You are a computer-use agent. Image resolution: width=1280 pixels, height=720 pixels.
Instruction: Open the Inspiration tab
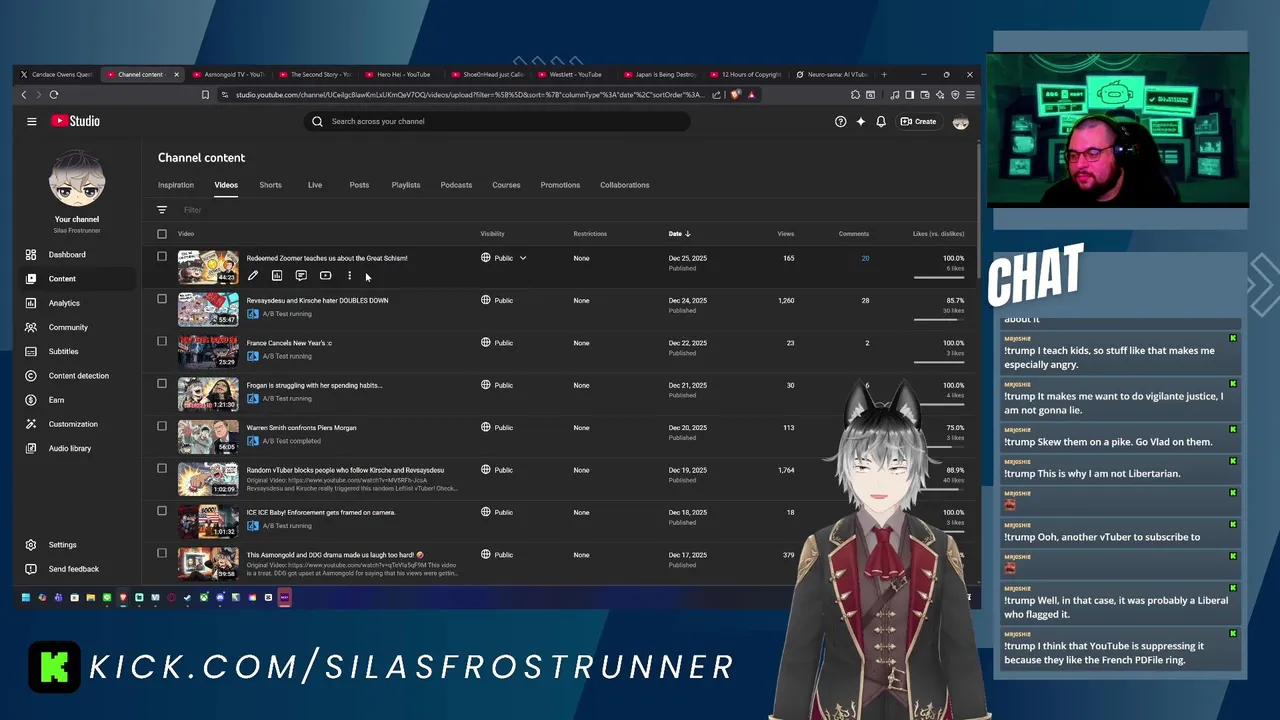(176, 185)
